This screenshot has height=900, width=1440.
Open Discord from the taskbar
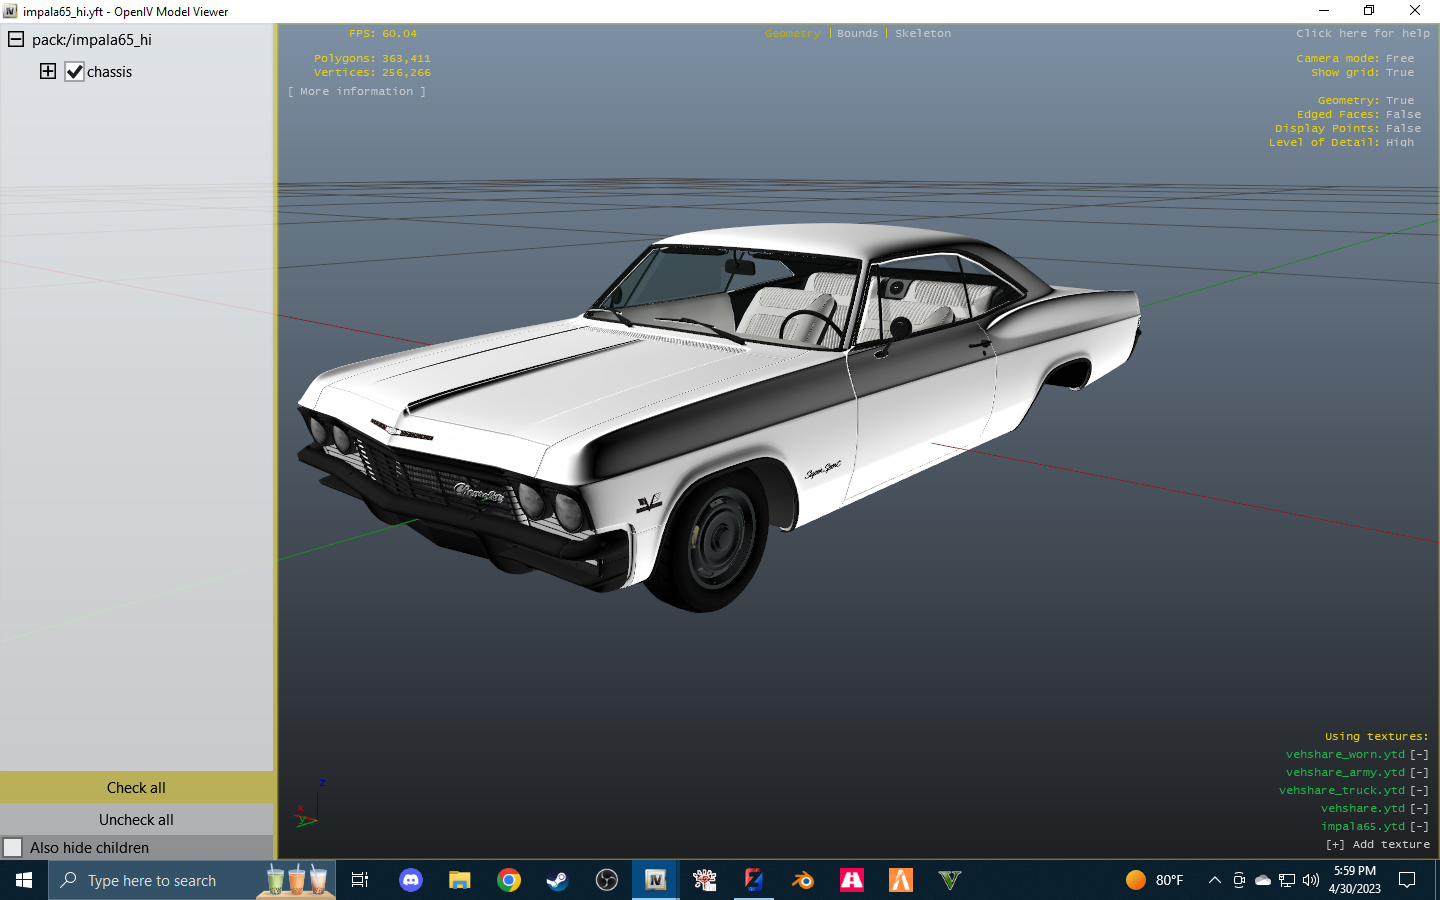point(411,881)
